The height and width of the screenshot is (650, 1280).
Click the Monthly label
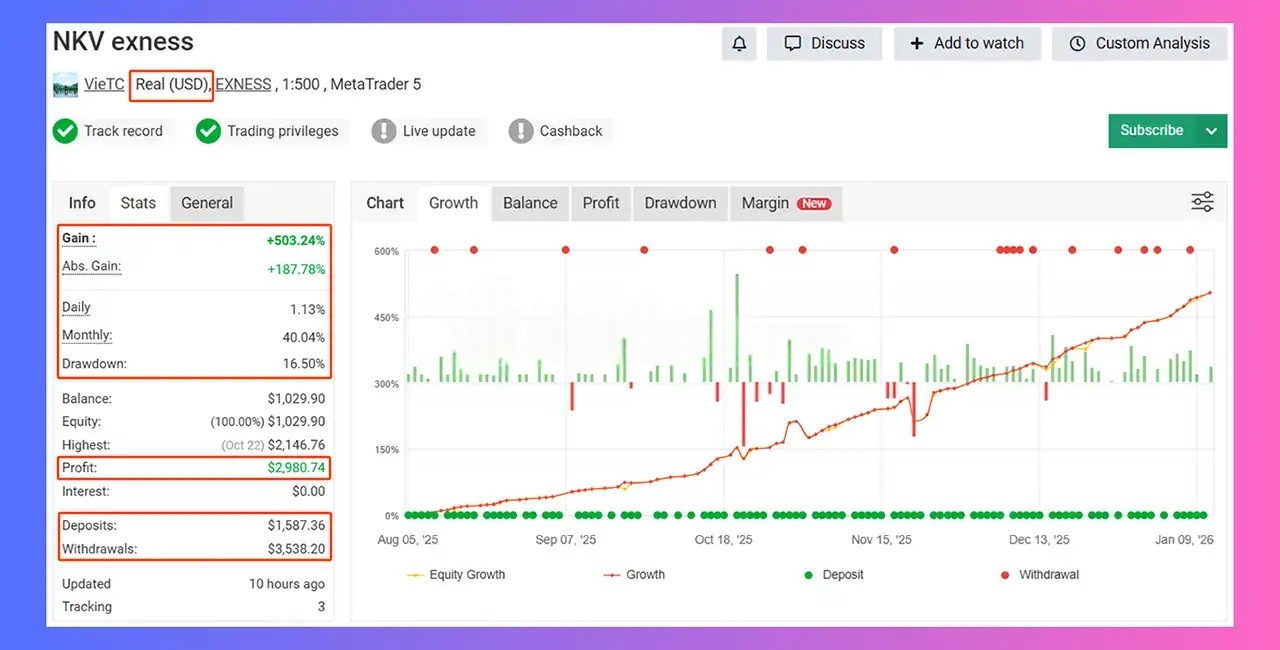(x=87, y=336)
